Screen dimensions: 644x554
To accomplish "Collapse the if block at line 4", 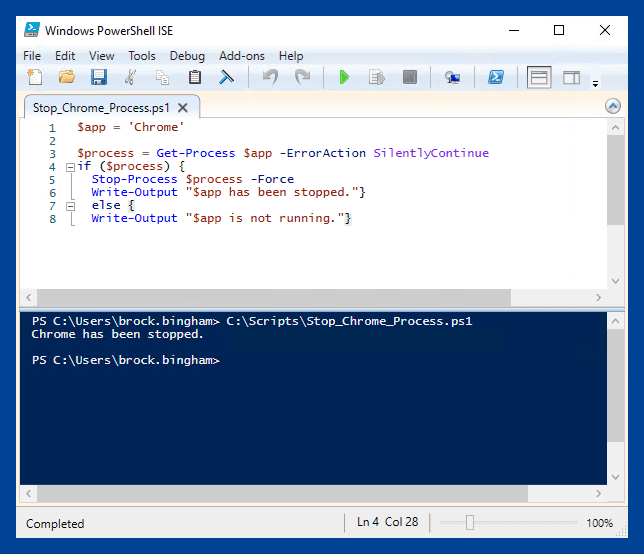I will pos(70,167).
